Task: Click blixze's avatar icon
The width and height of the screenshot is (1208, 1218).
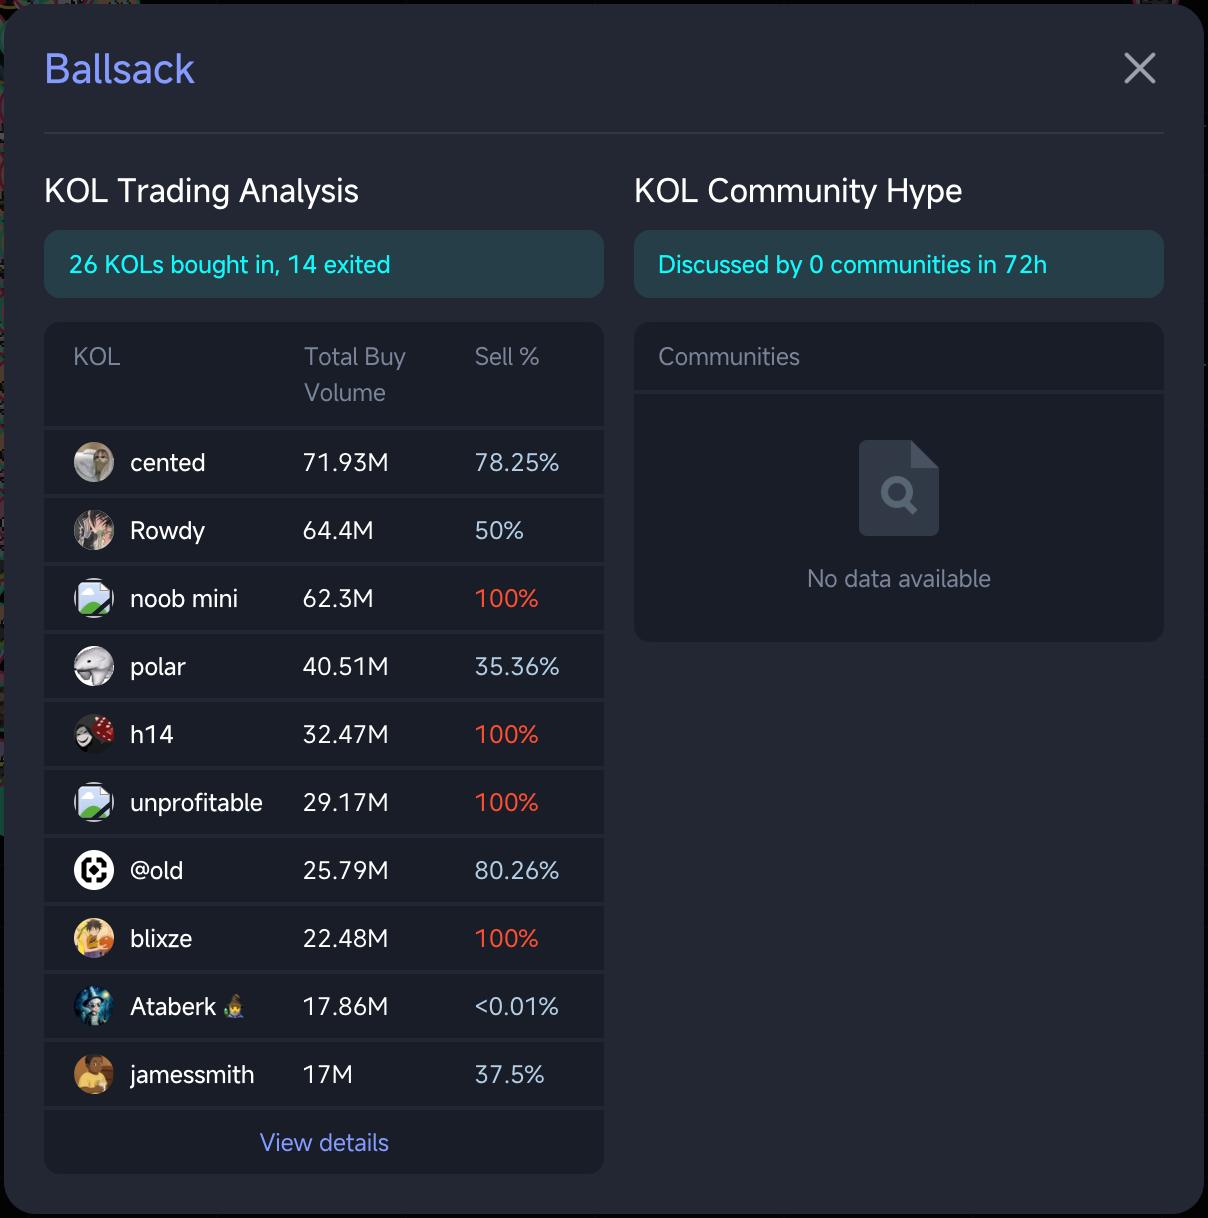Action: coord(94,938)
